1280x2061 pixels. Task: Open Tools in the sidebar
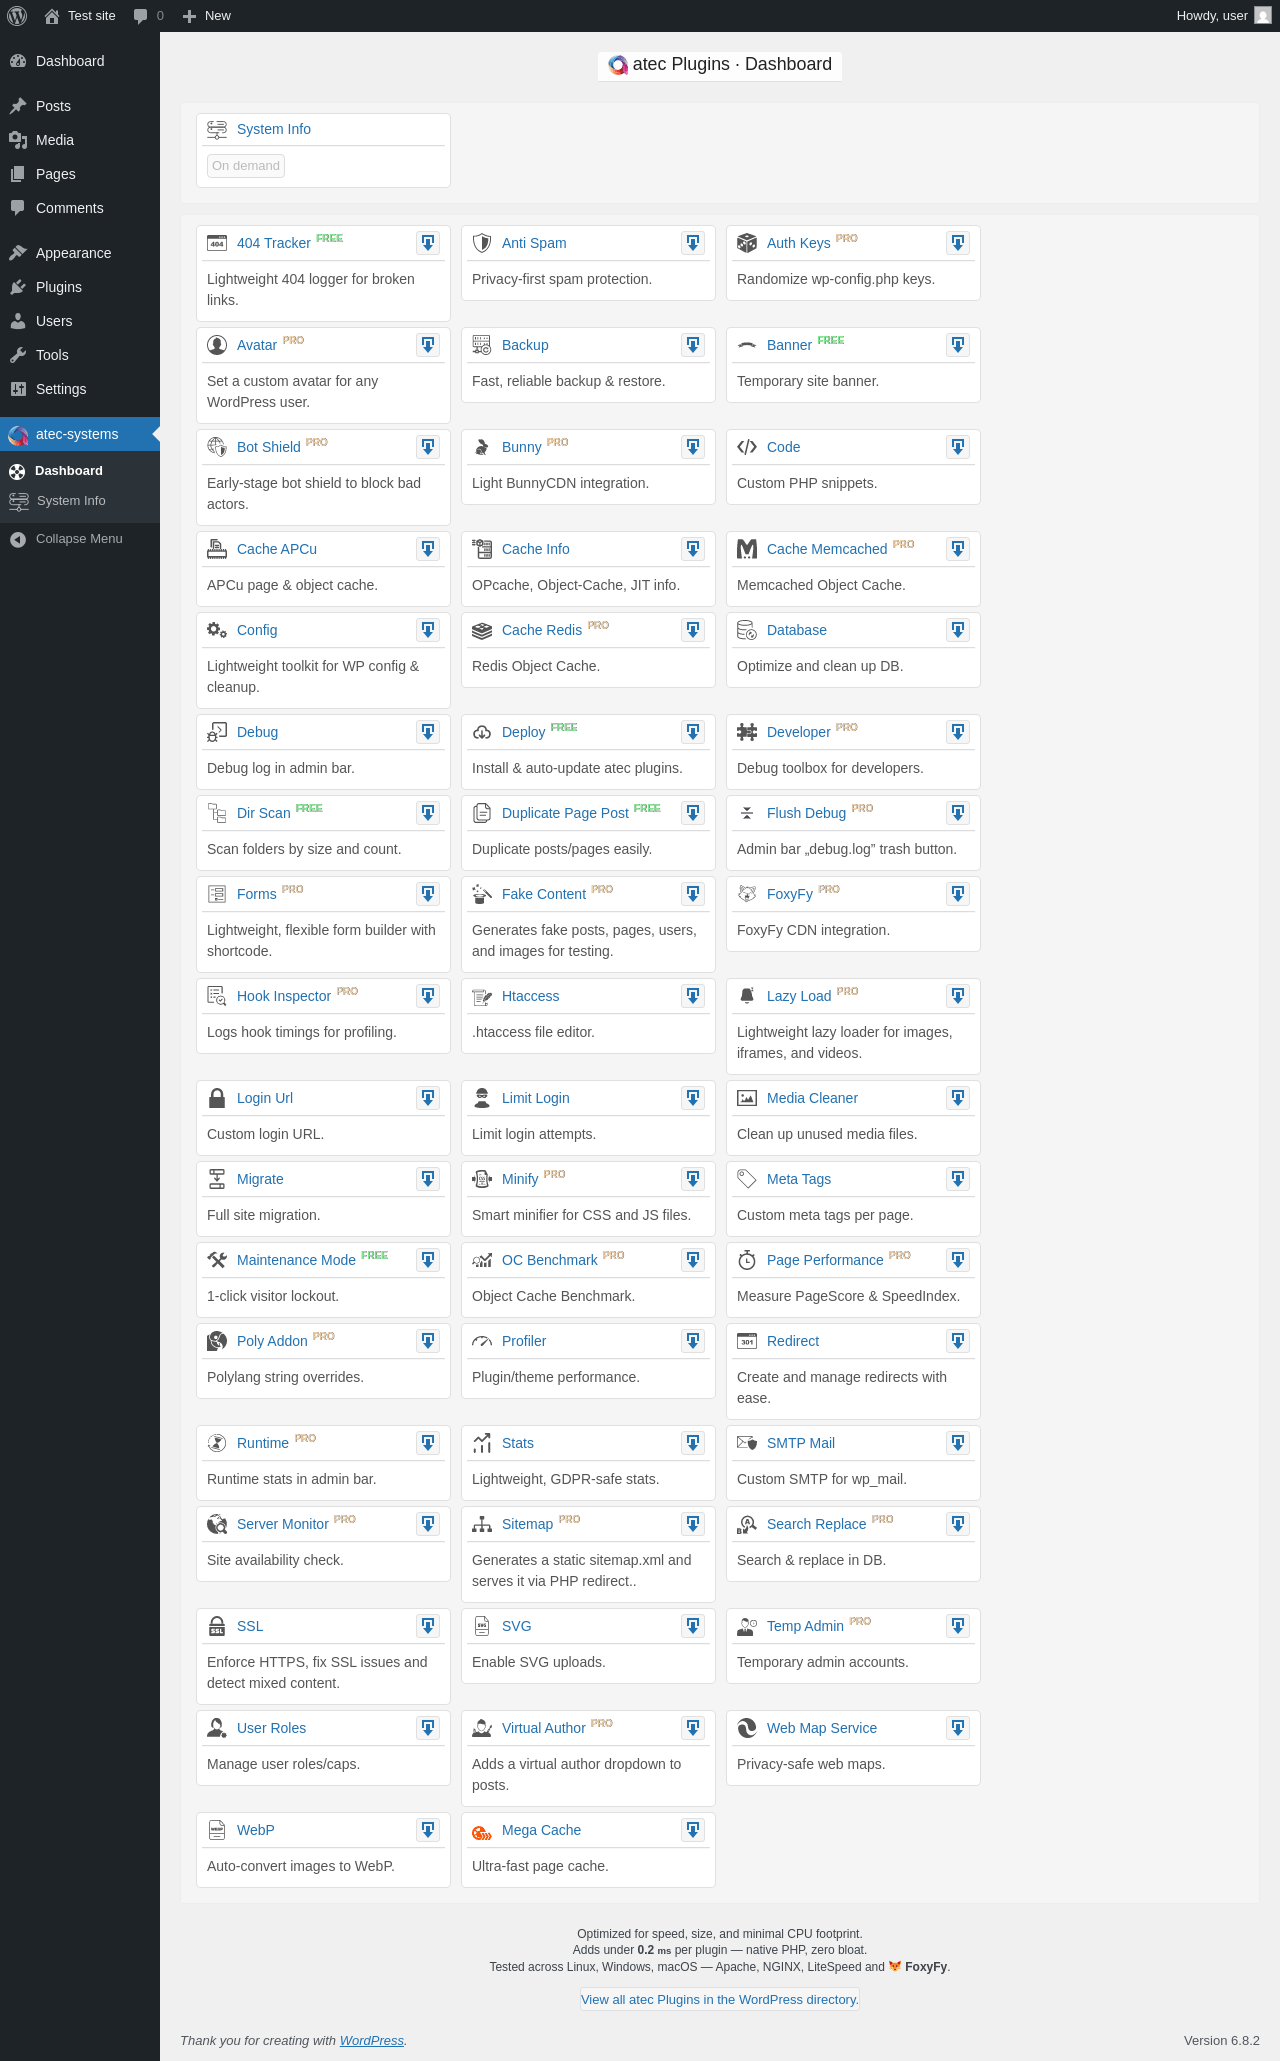click(x=80, y=355)
